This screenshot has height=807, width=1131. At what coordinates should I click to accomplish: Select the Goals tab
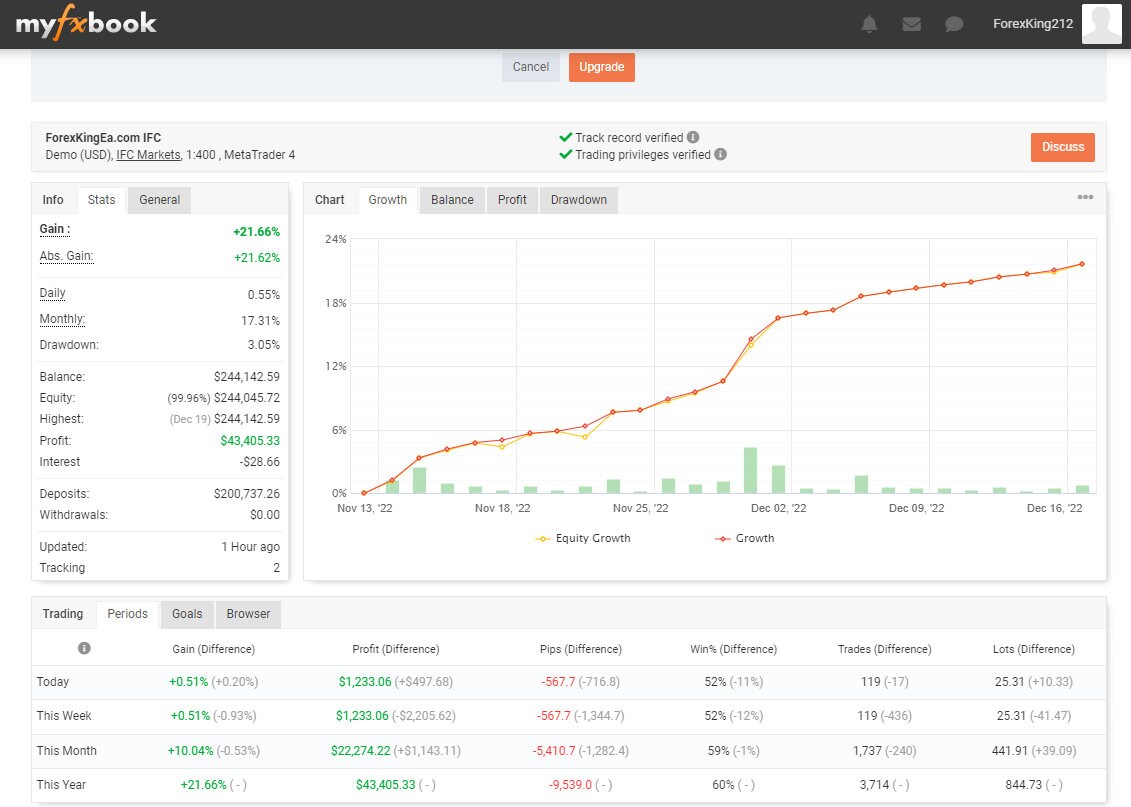click(x=186, y=614)
